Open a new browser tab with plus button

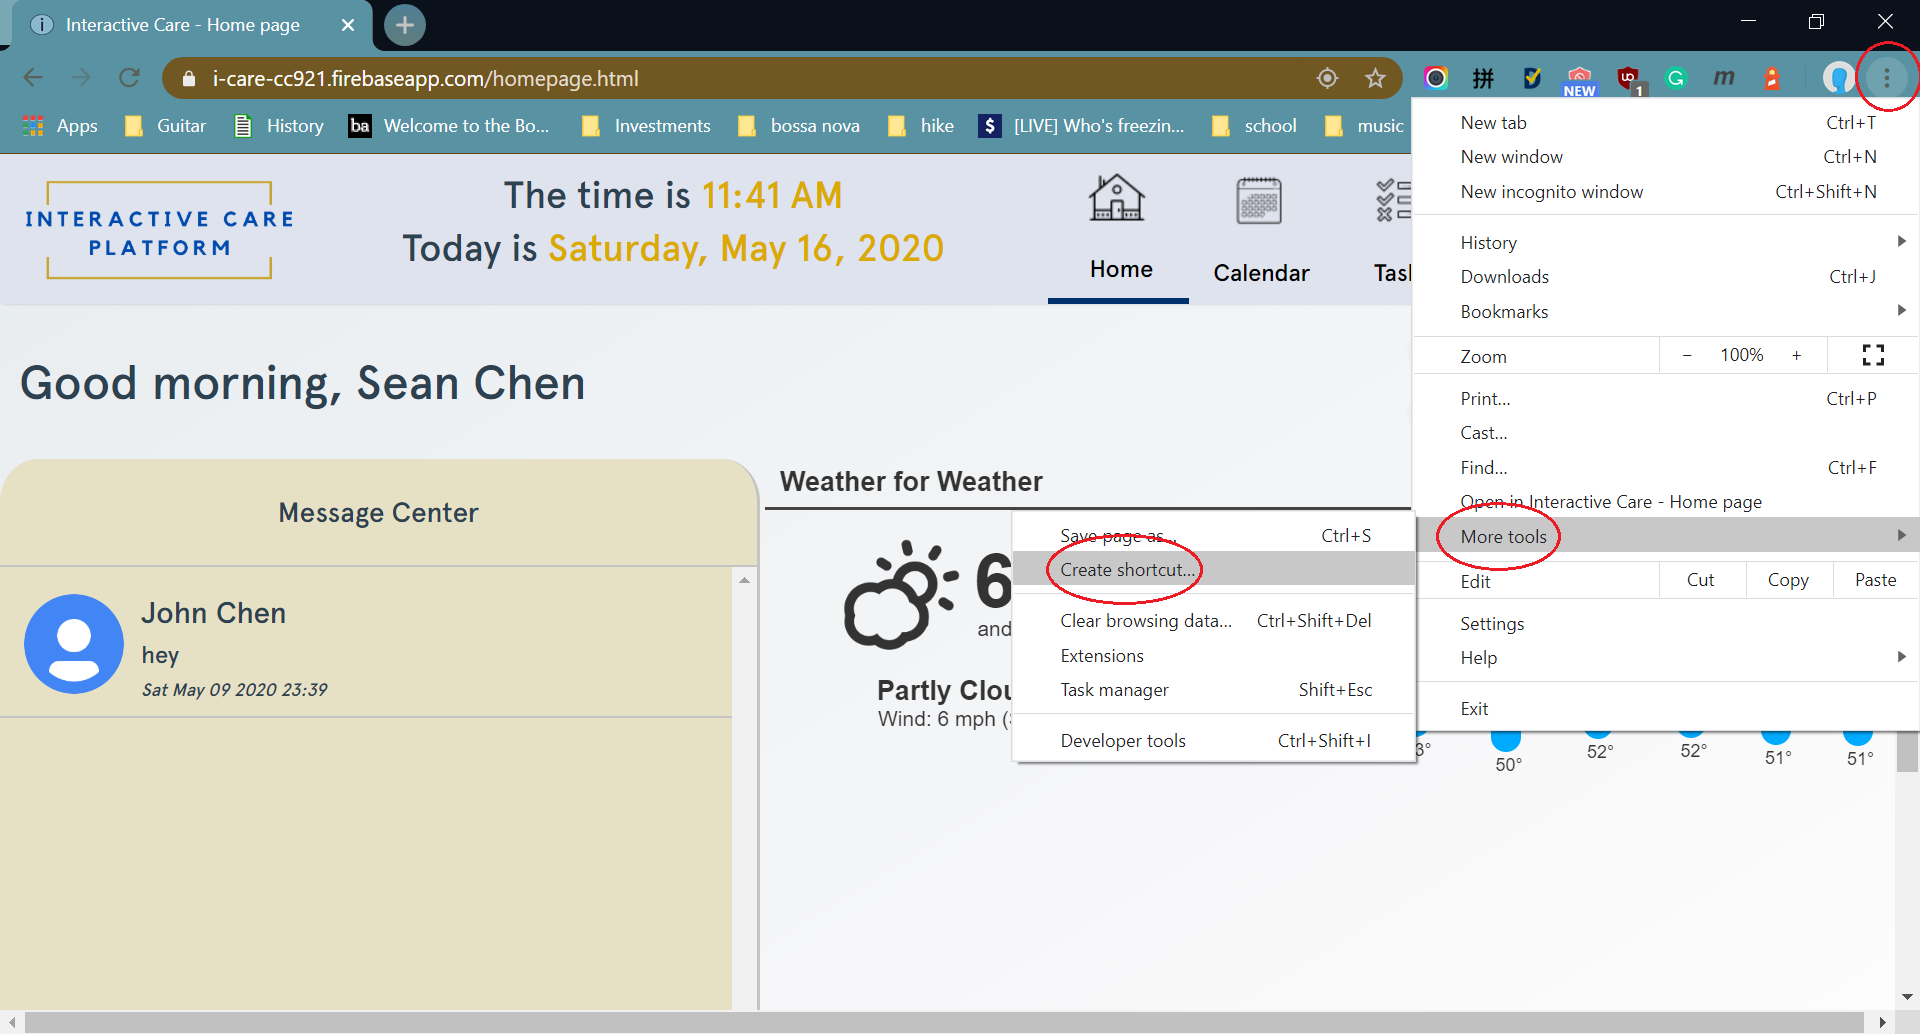click(x=405, y=25)
